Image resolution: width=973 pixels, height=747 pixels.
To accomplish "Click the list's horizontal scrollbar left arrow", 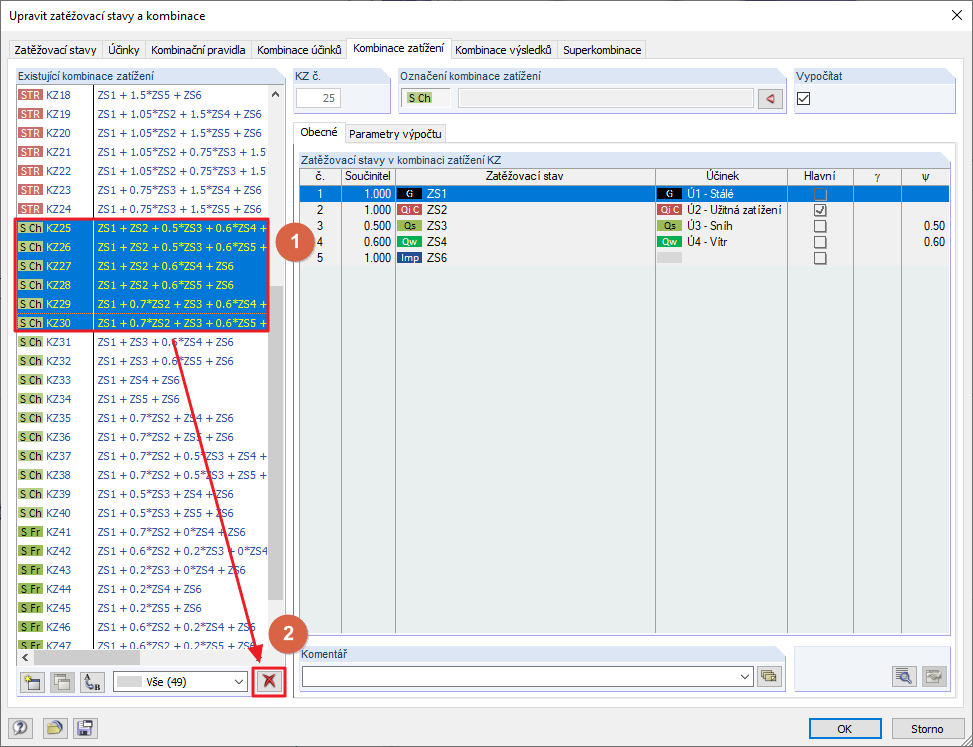I will (x=25, y=657).
